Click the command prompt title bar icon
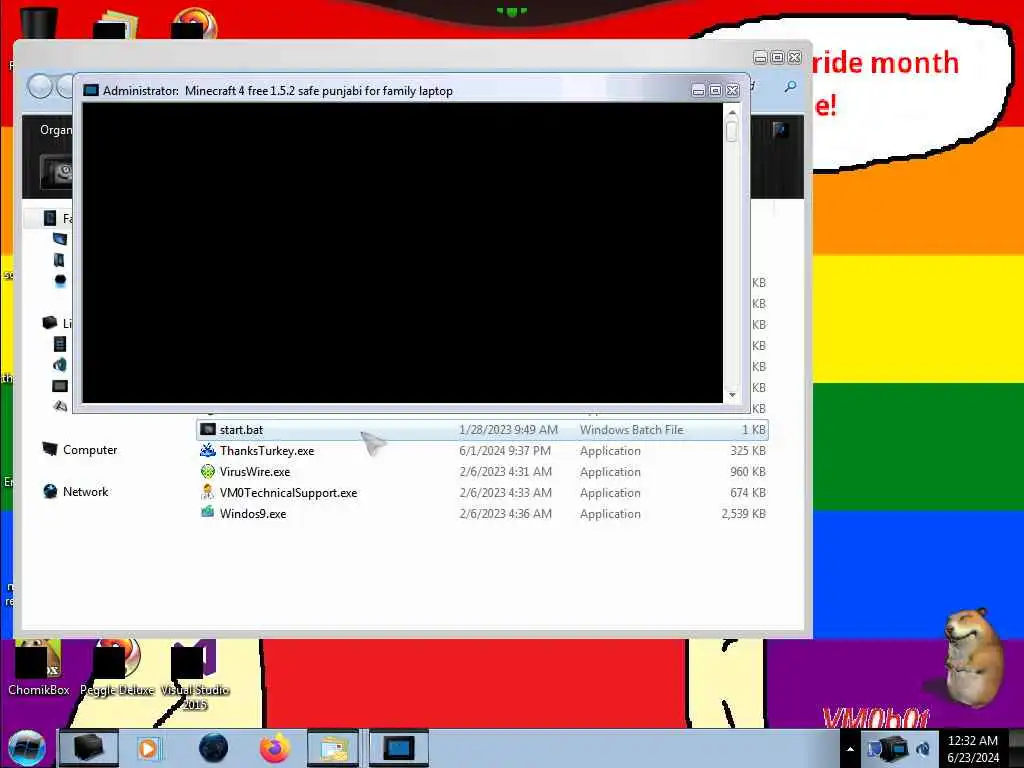This screenshot has height=768, width=1024. pos(91,91)
